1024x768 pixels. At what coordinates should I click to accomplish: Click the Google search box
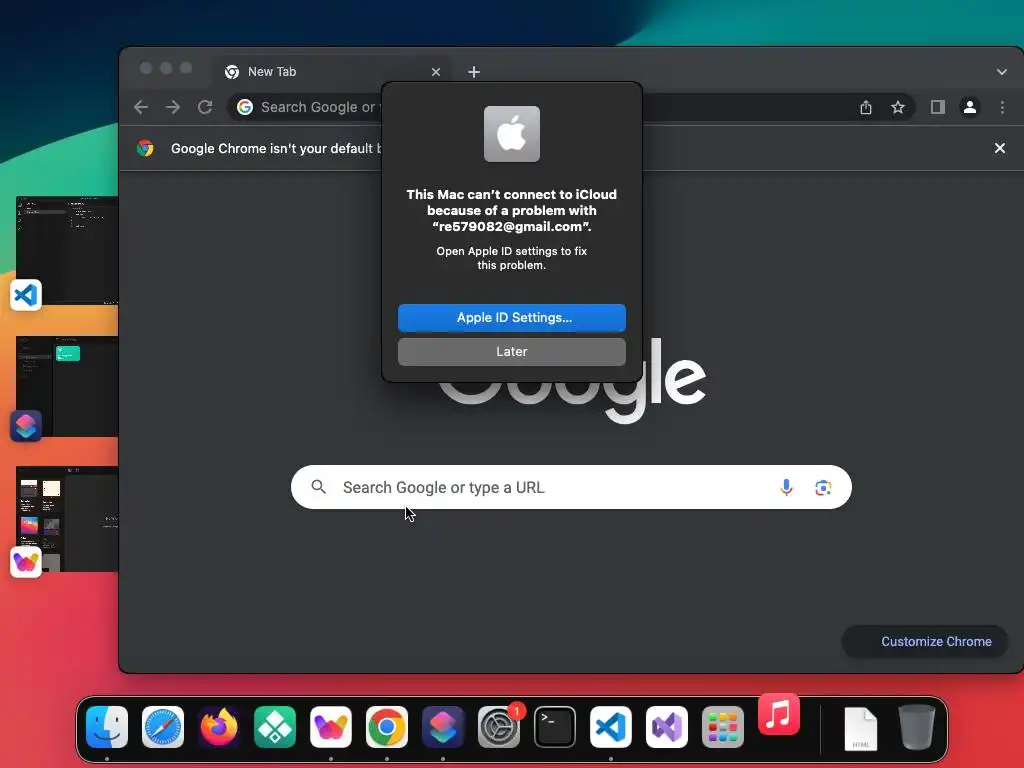571,487
